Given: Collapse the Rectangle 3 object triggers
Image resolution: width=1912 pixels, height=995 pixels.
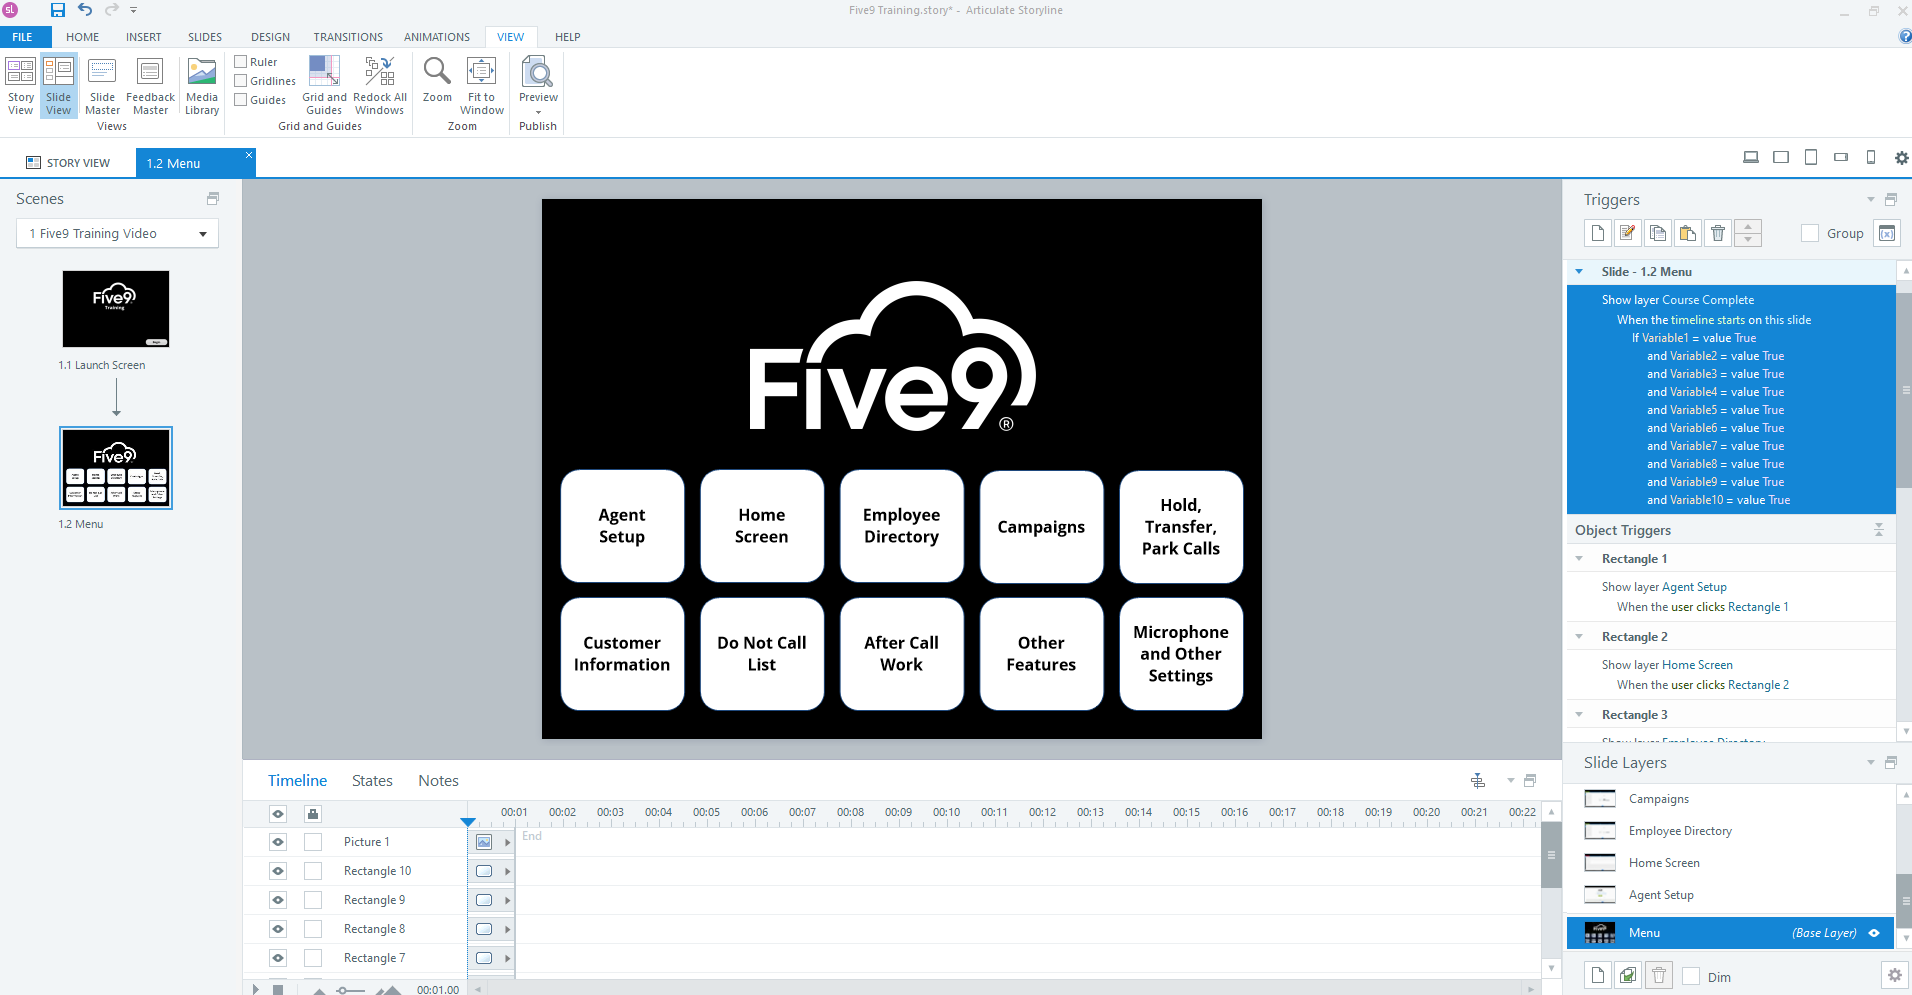Looking at the screenshot, I should (1579, 715).
